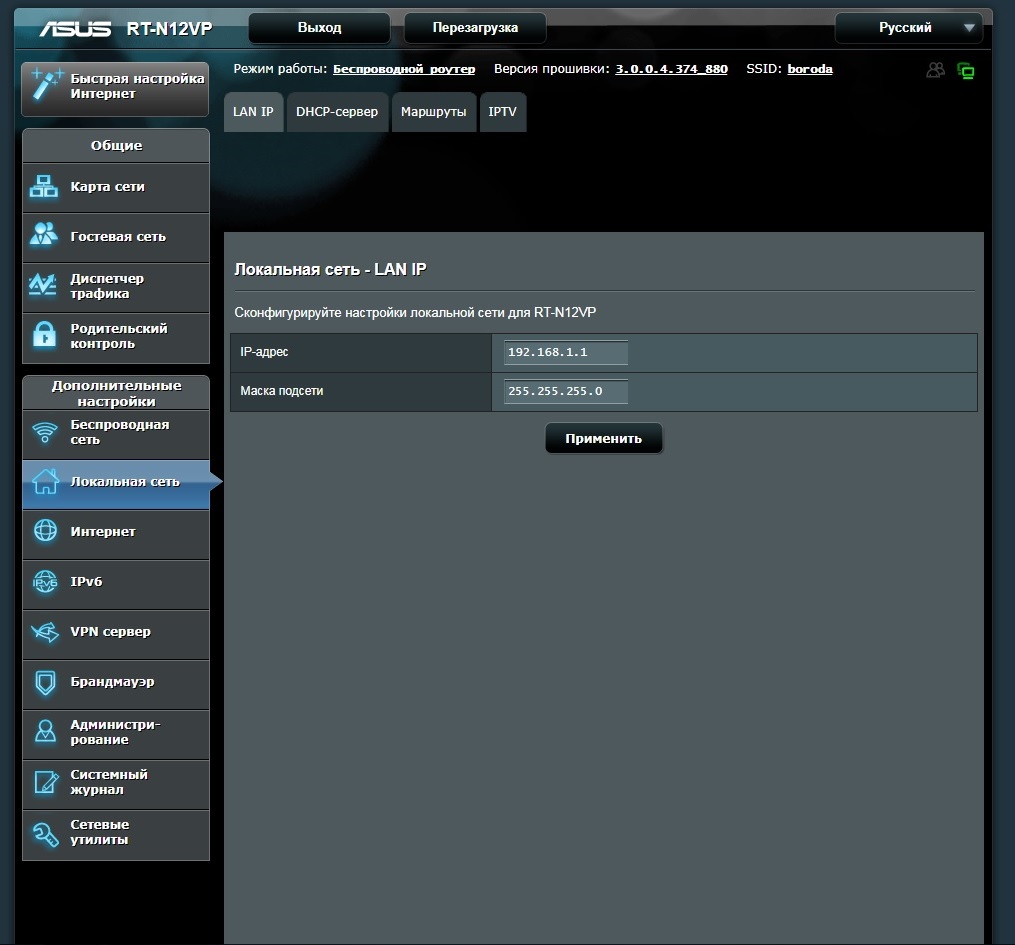
Task: Switch to the LAN IP tab
Action: (x=253, y=112)
